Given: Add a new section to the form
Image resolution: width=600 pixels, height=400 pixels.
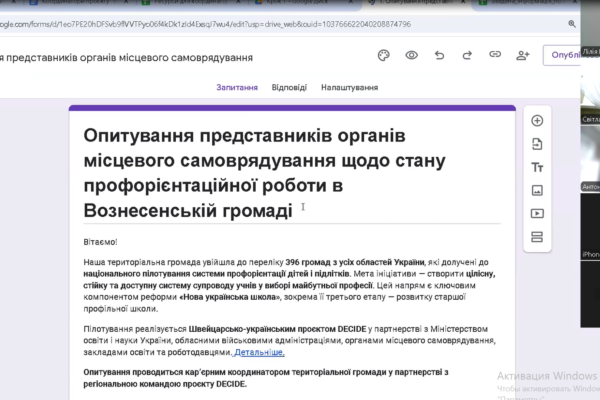Looking at the screenshot, I should 537,237.
